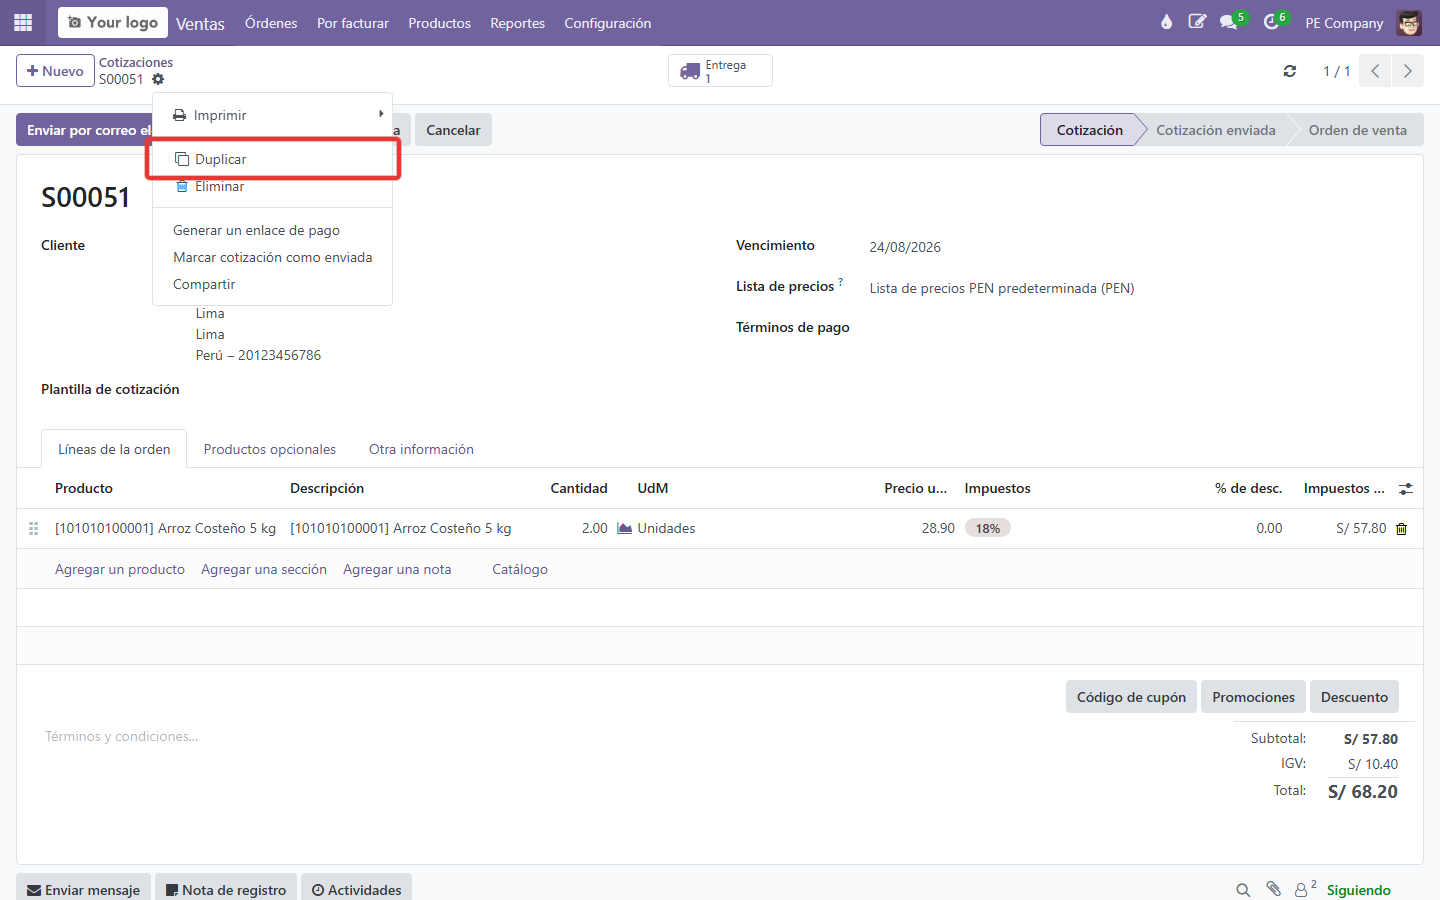Open activities clock icon with badge 6

(1273, 22)
